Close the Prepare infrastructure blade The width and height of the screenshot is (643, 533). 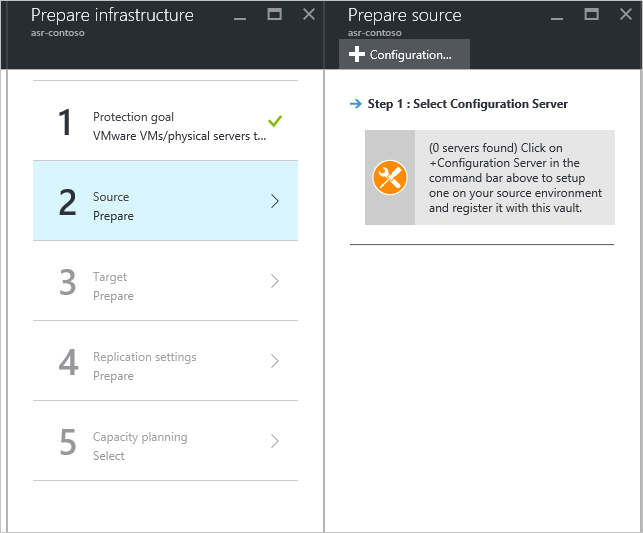[308, 15]
